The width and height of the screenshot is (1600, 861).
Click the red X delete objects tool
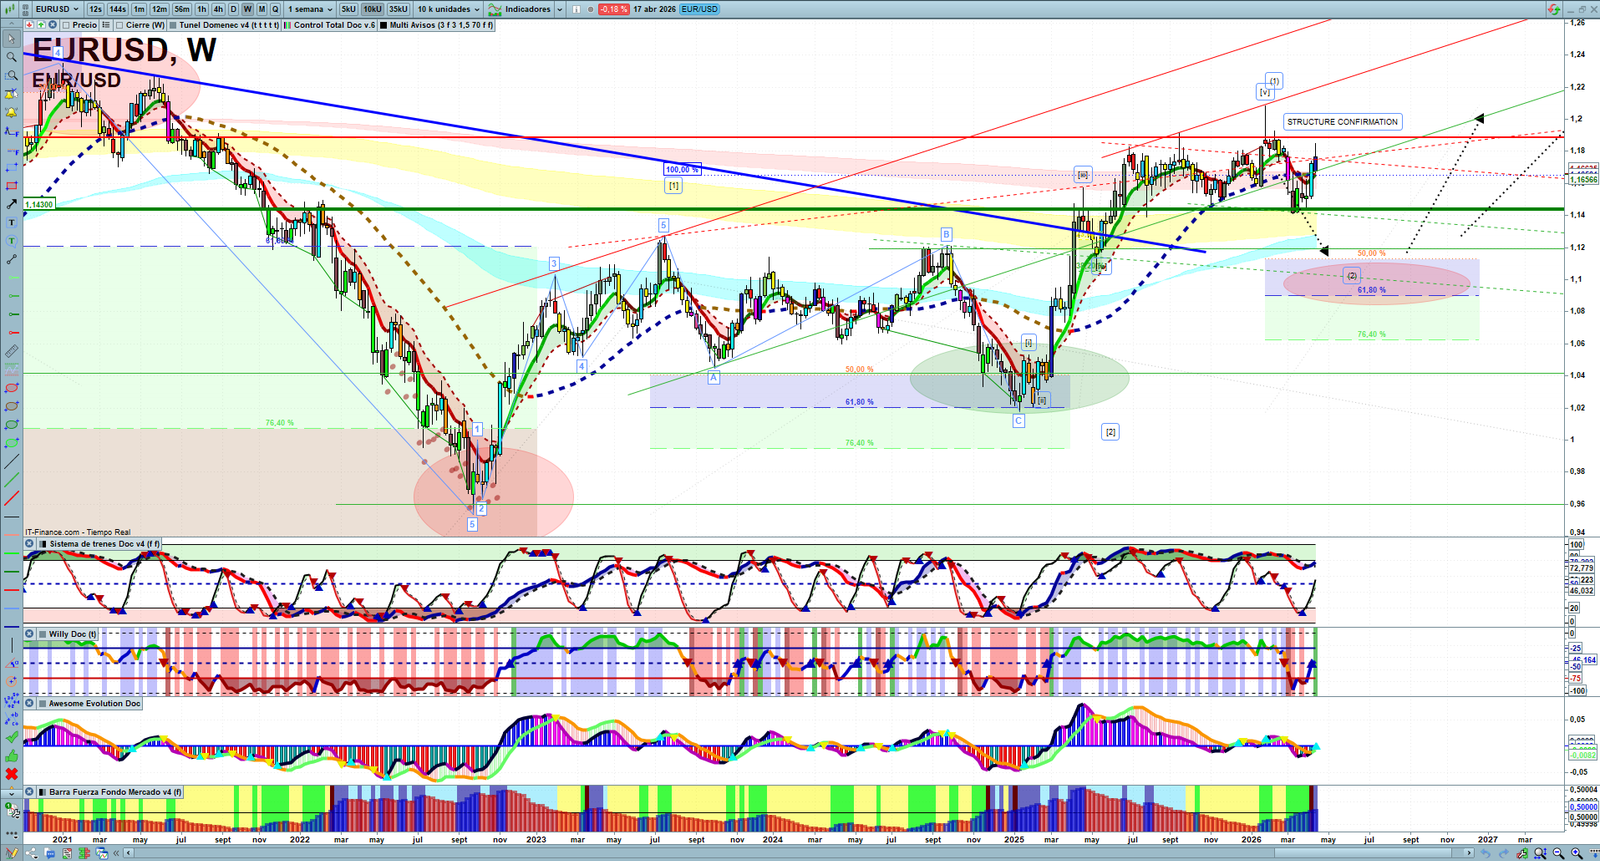[x=11, y=774]
